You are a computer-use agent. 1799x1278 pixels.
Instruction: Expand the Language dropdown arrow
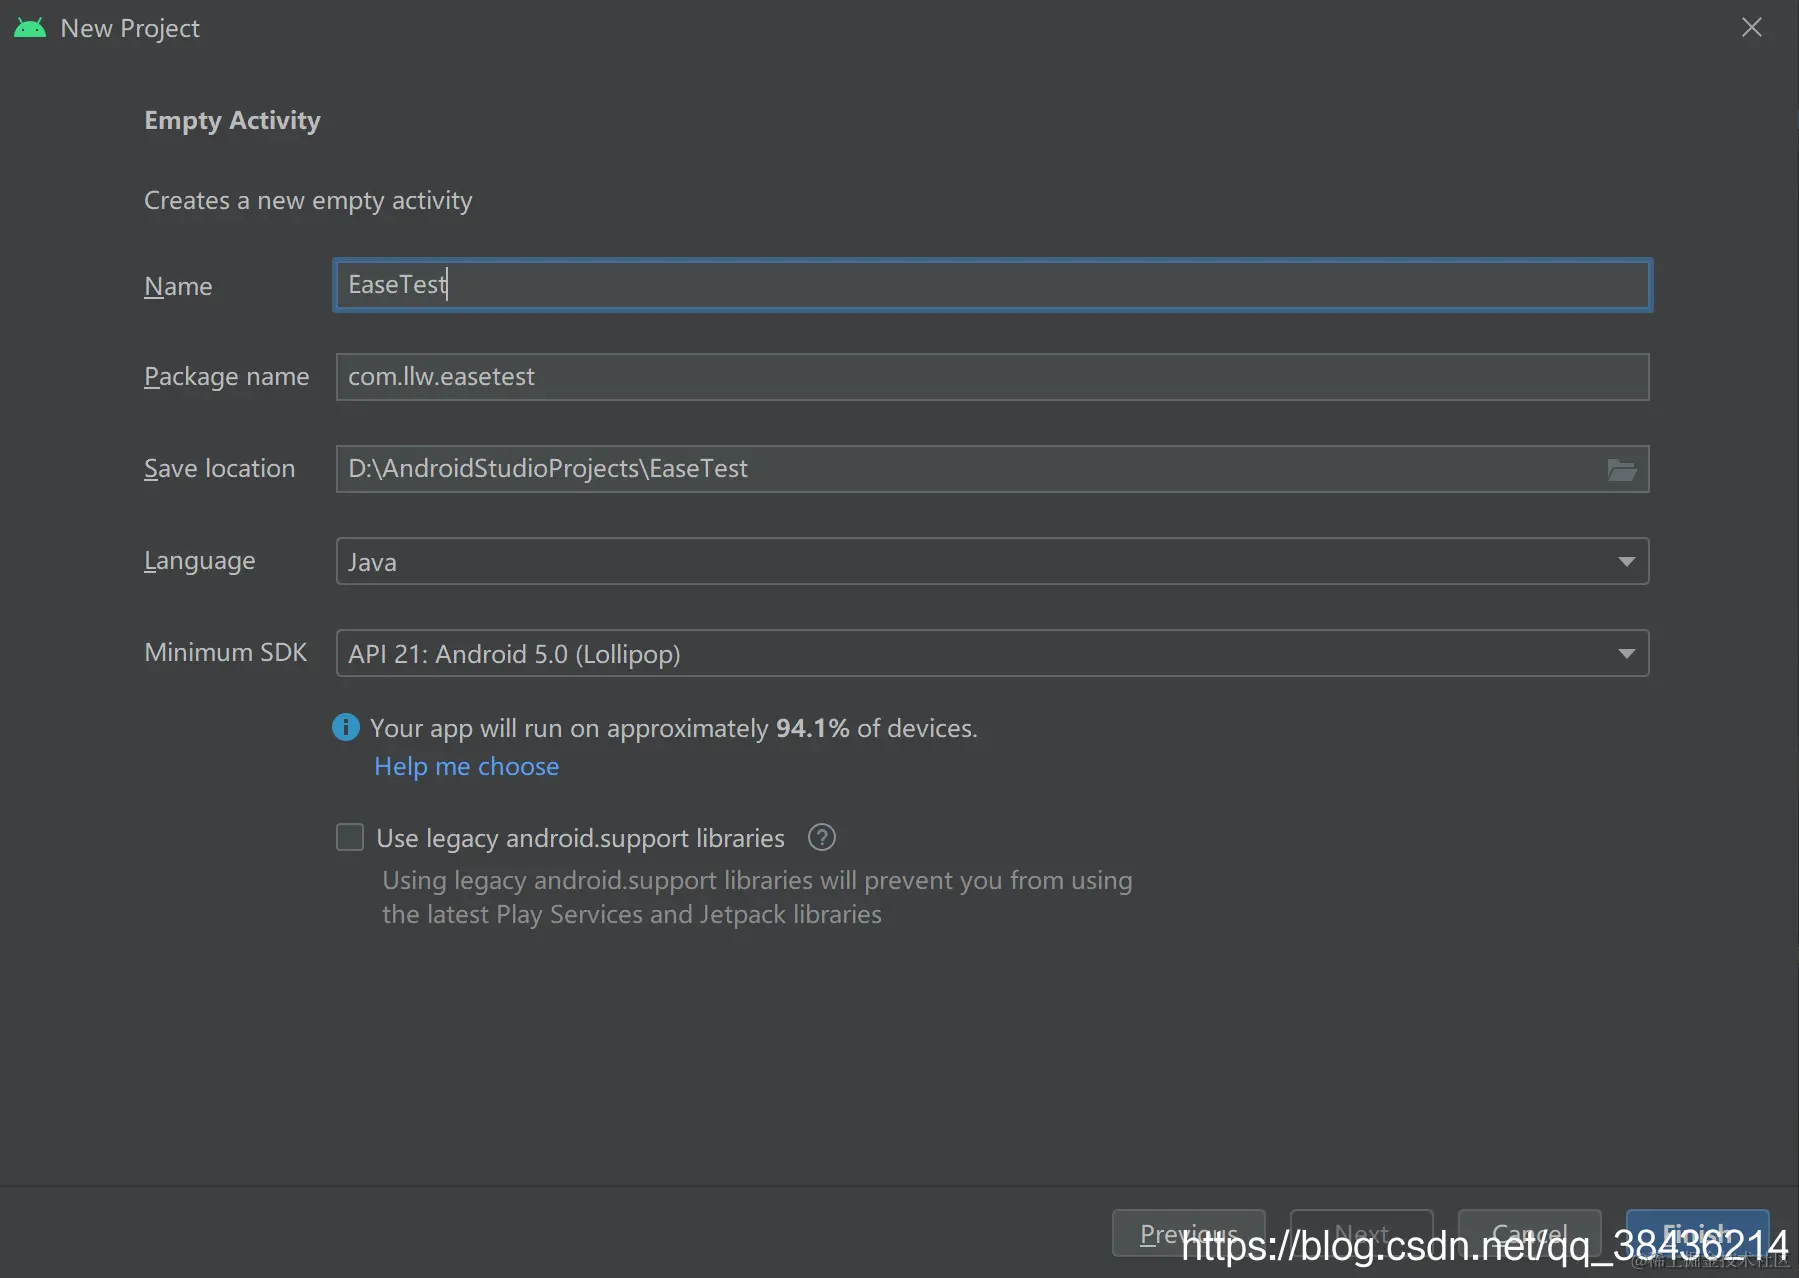(x=1626, y=561)
